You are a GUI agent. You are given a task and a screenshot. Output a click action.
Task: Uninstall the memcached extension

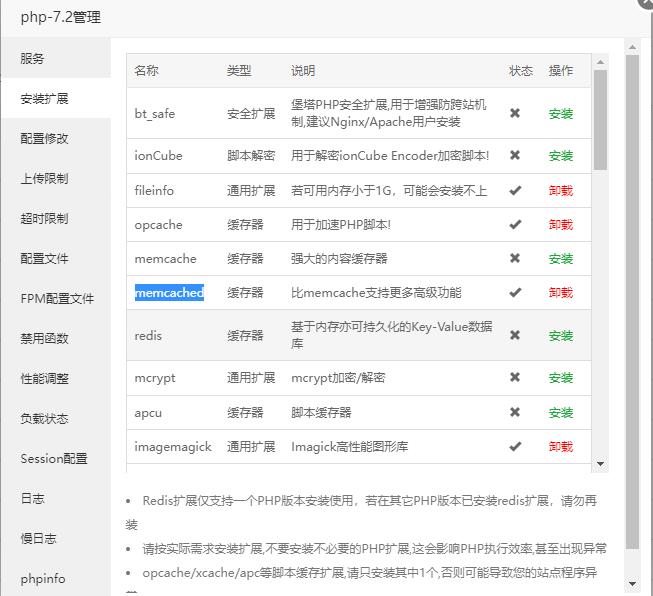coord(561,293)
